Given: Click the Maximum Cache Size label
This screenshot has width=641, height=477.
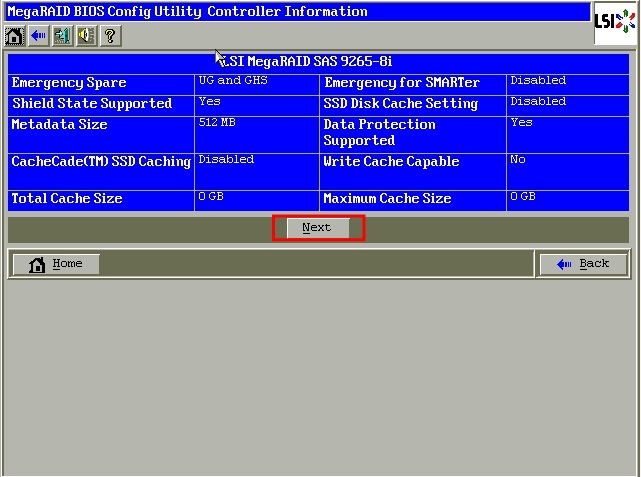Looking at the screenshot, I should [x=387, y=198].
